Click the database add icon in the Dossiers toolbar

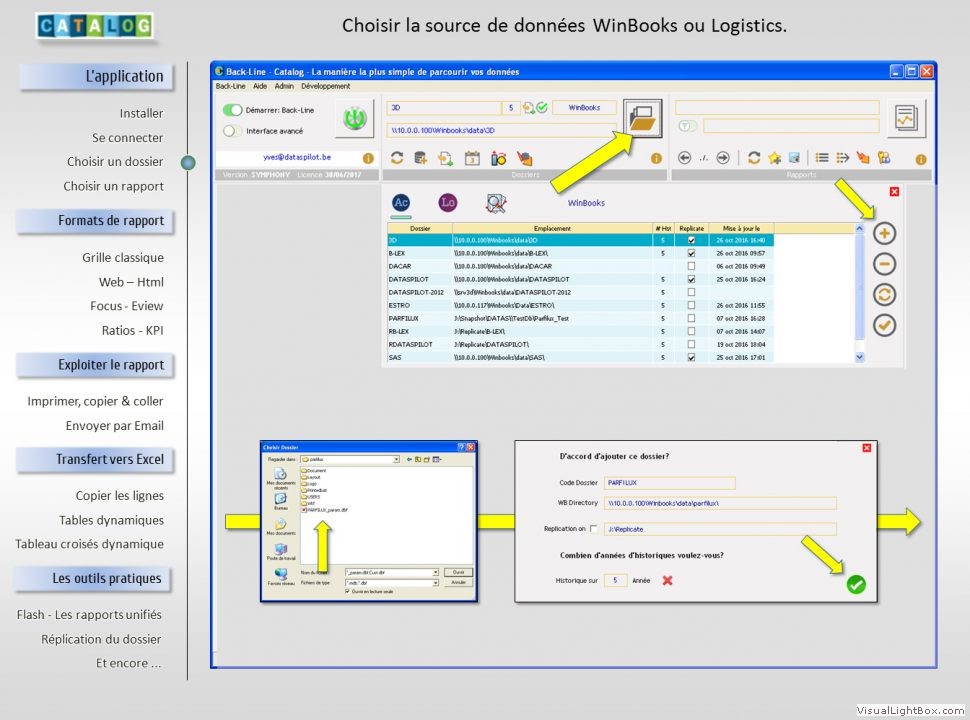tap(421, 158)
